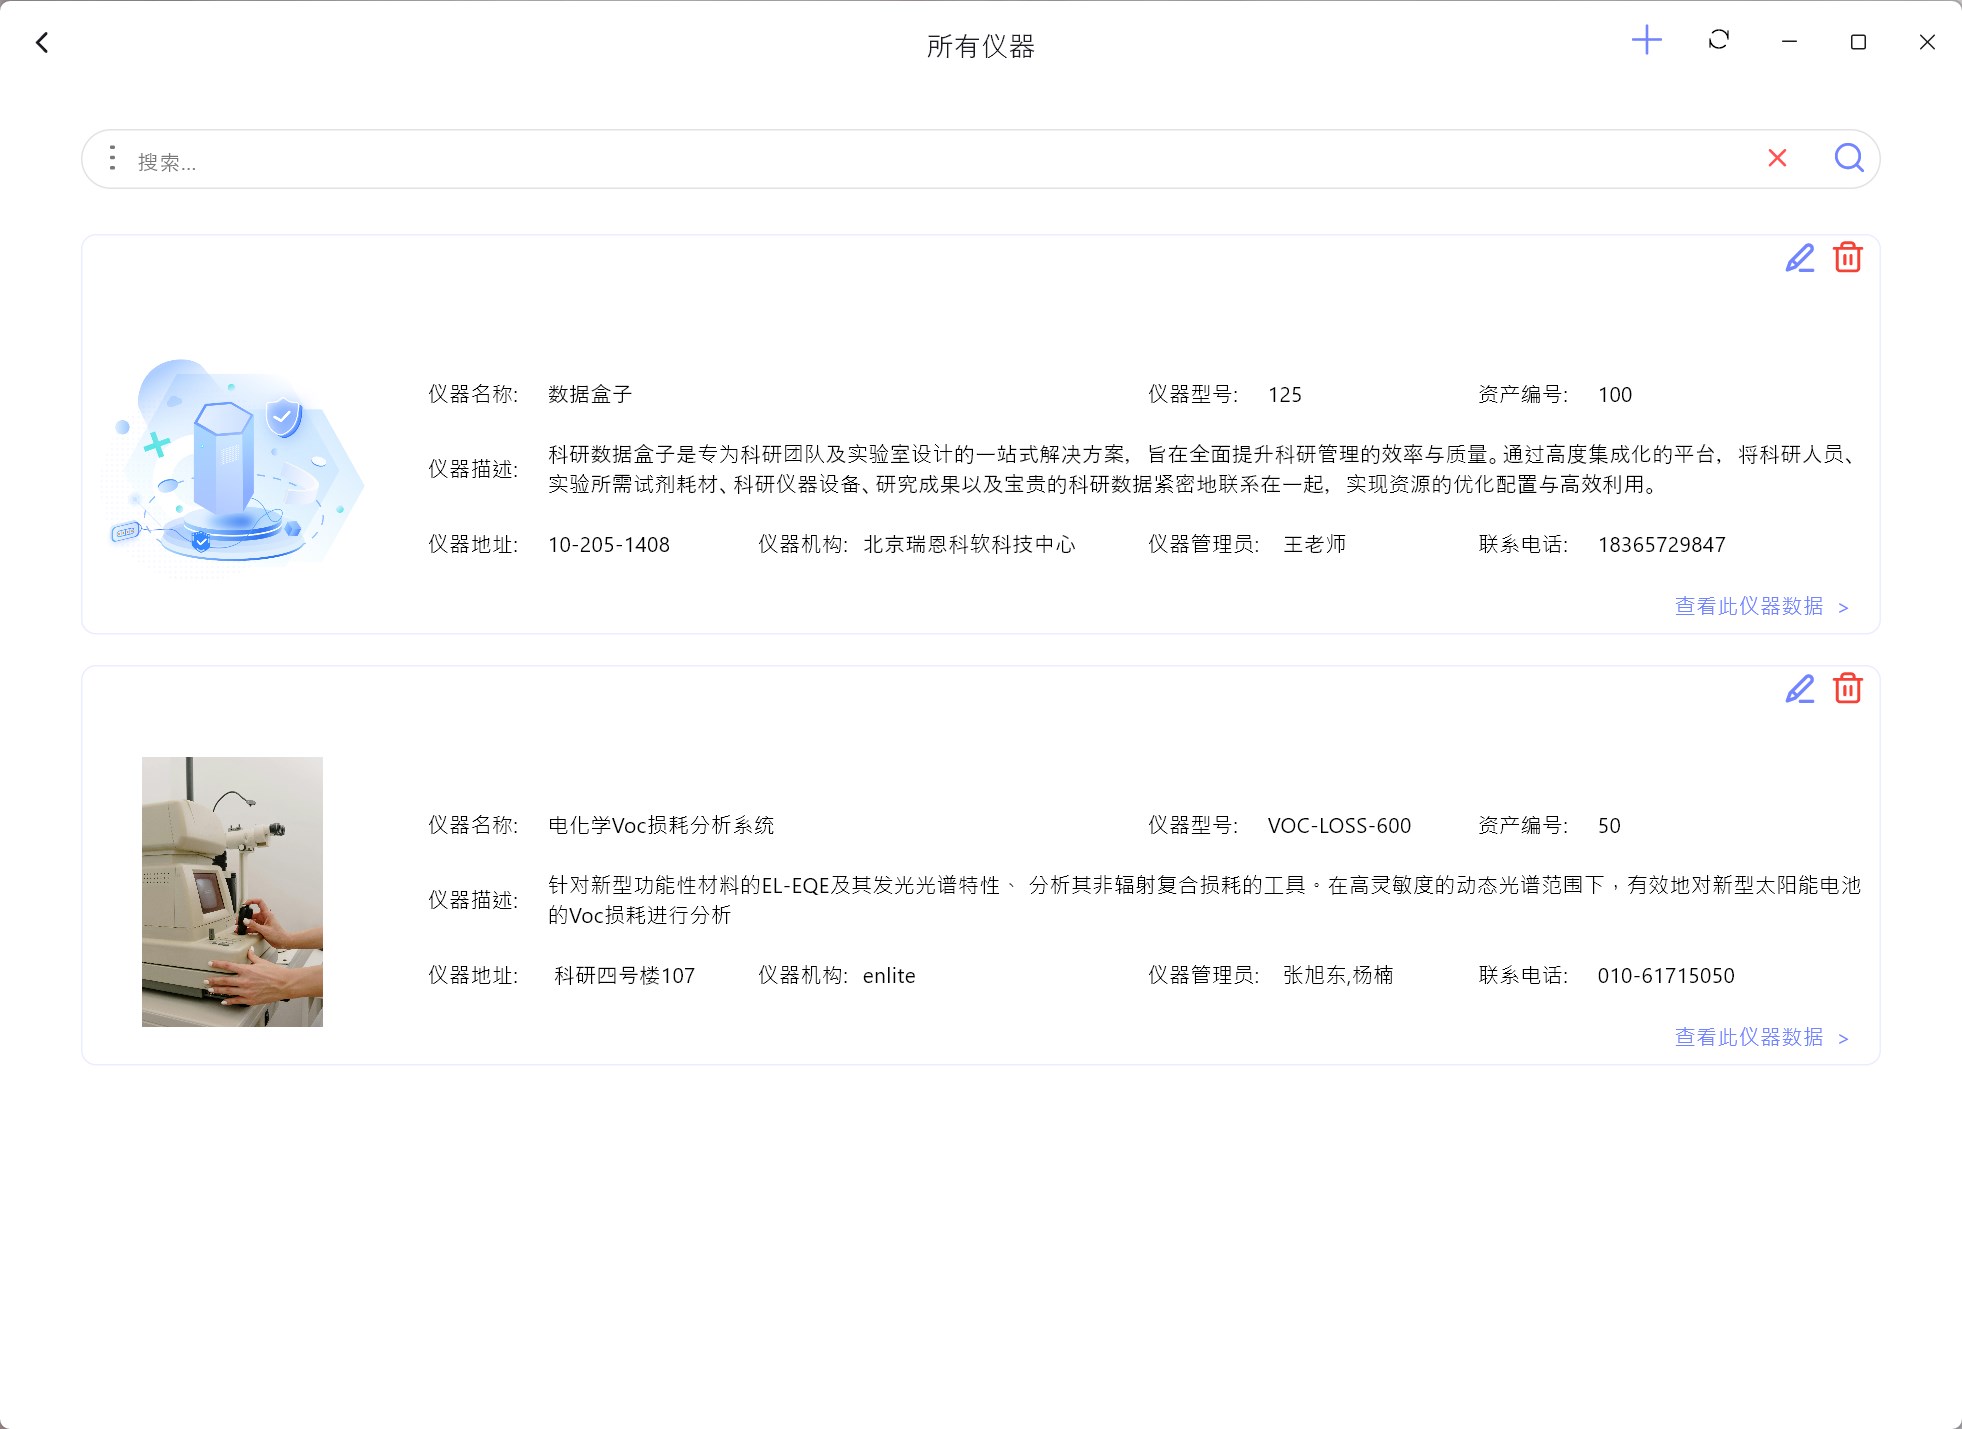Open 查看此仪器数据 link for VOC-LOSS-600
Viewport: 1962px width, 1429px height.
pos(1760,1038)
